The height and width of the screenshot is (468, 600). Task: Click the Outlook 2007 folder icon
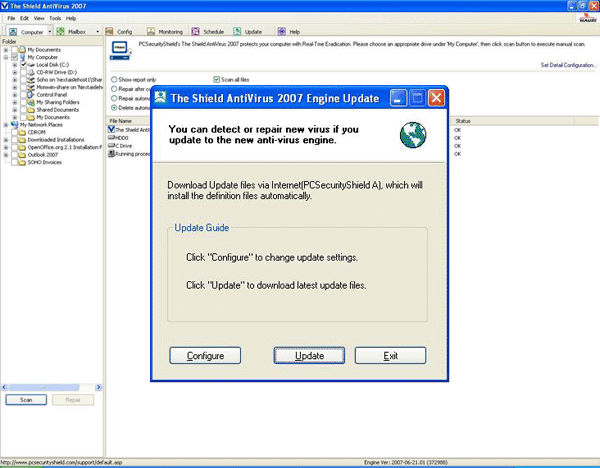(x=23, y=155)
